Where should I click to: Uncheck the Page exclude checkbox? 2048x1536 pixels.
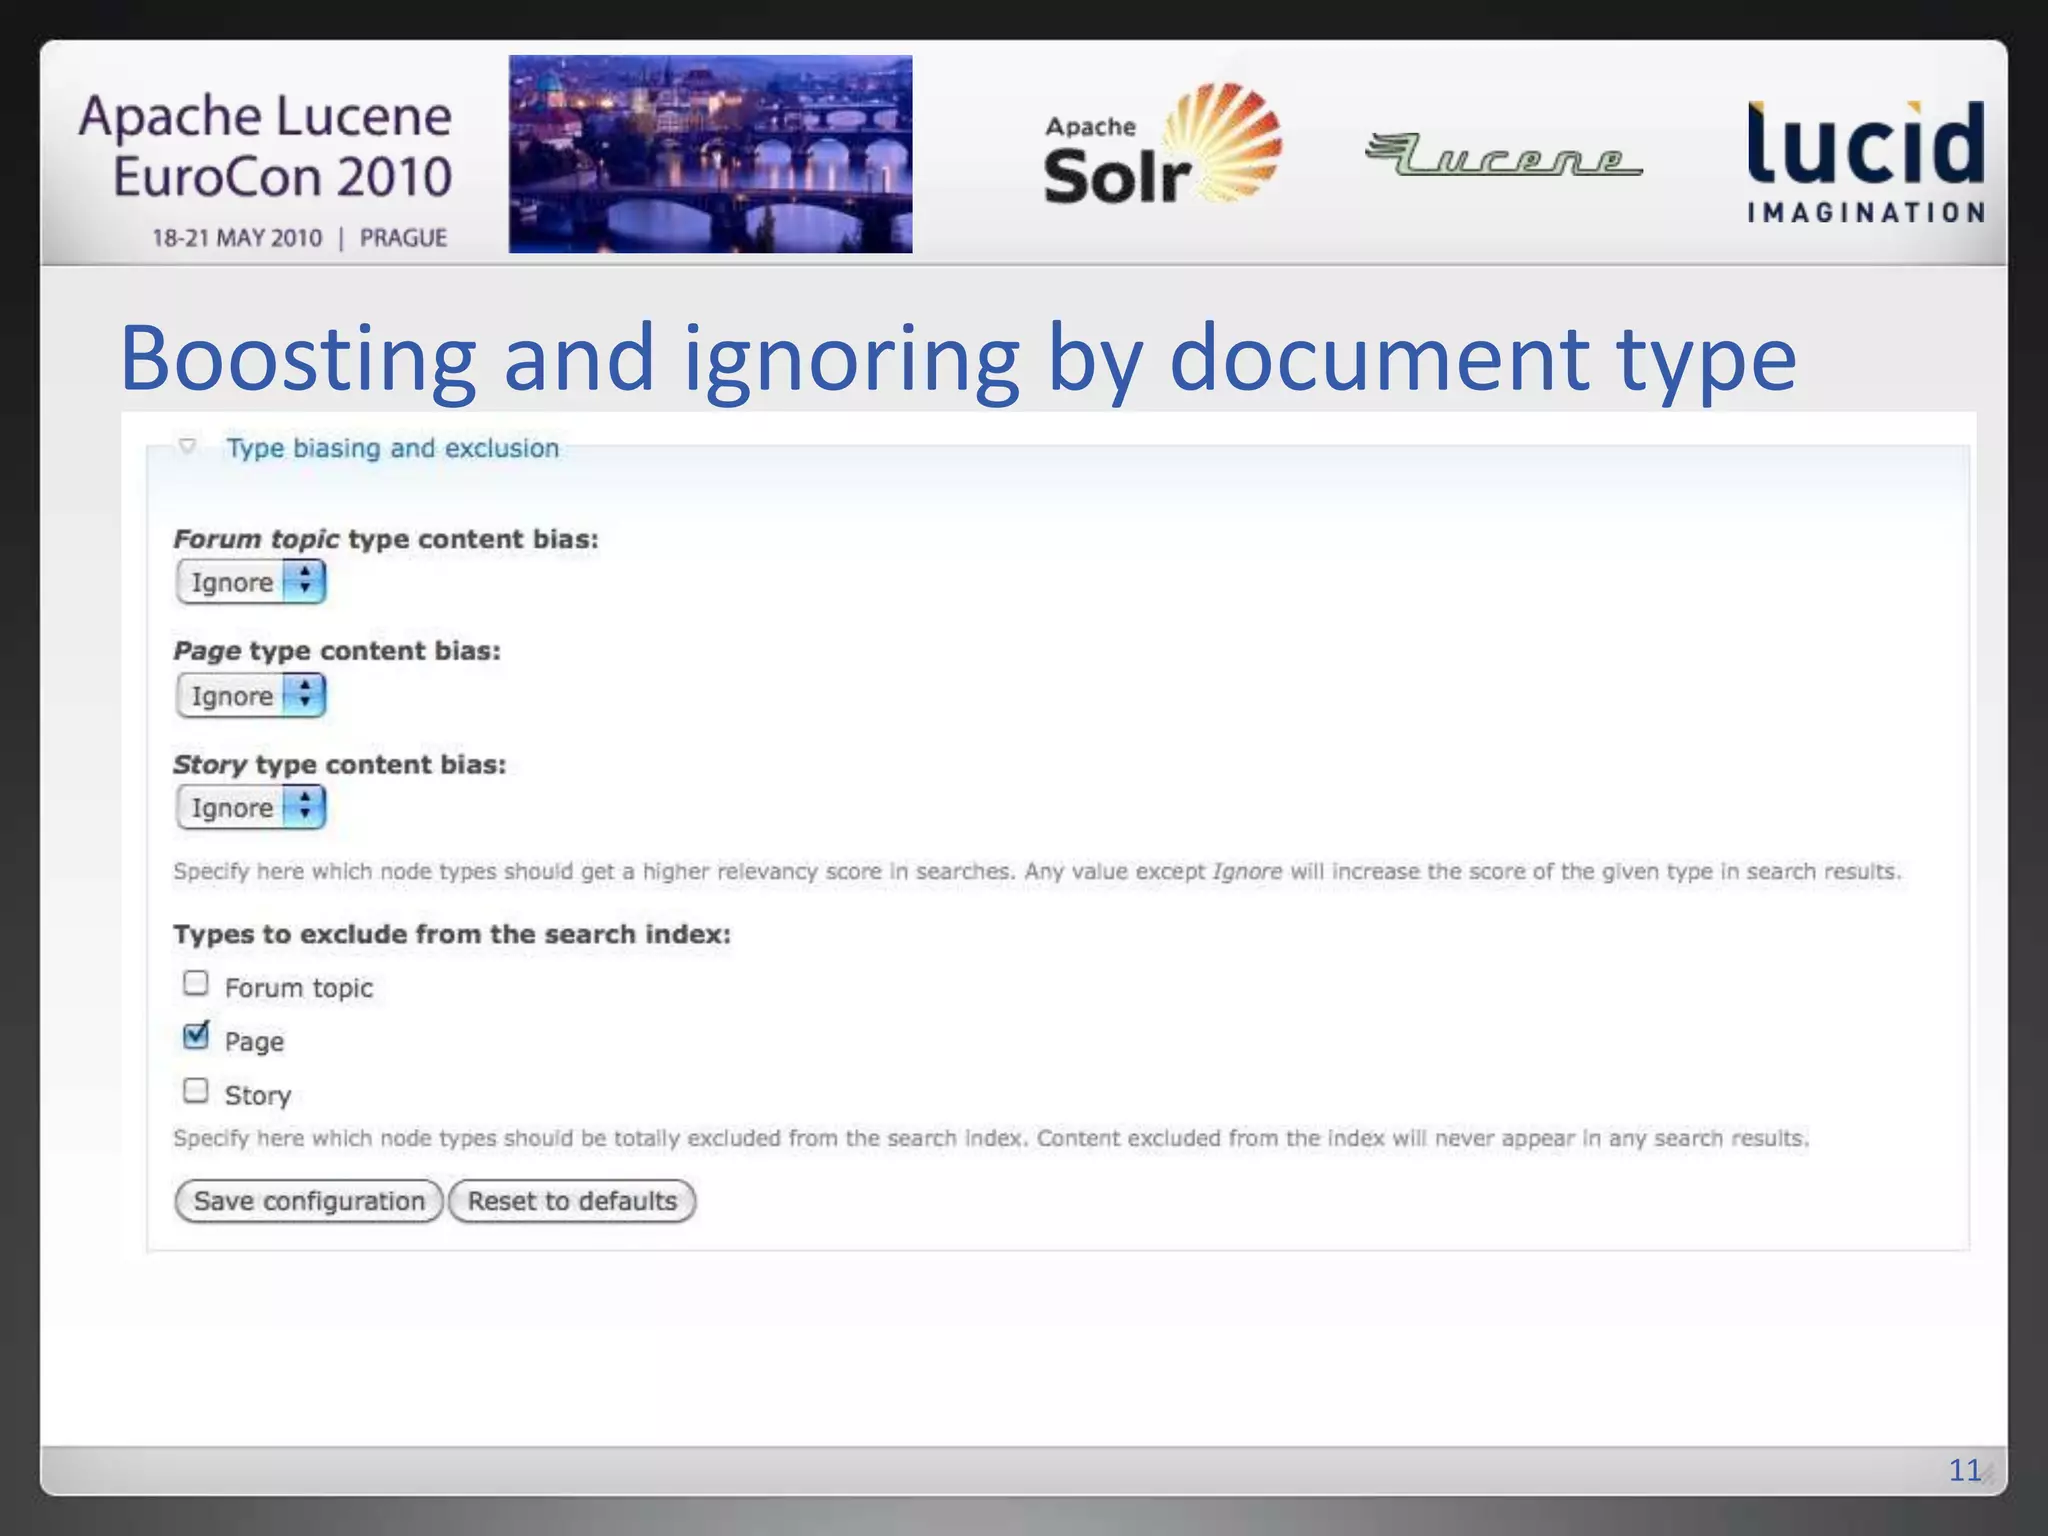[196, 1036]
